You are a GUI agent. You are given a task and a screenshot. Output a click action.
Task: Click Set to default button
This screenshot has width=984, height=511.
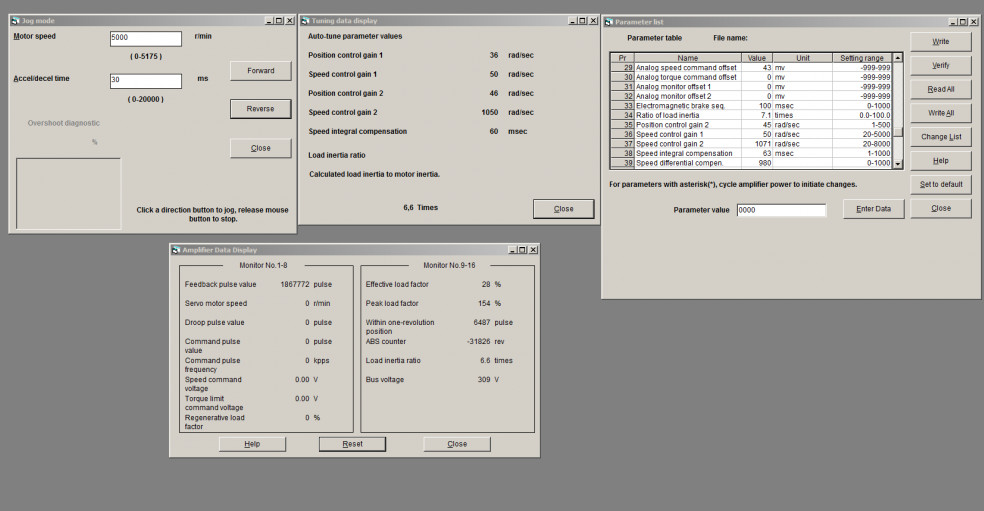(941, 185)
